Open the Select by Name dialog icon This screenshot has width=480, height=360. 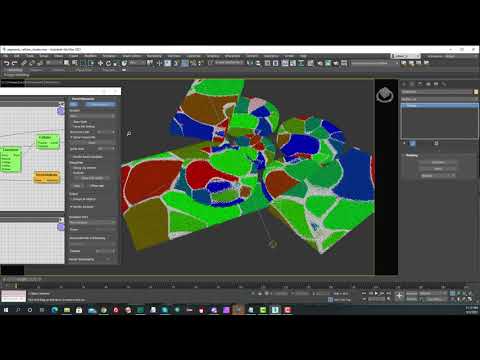click(74, 63)
